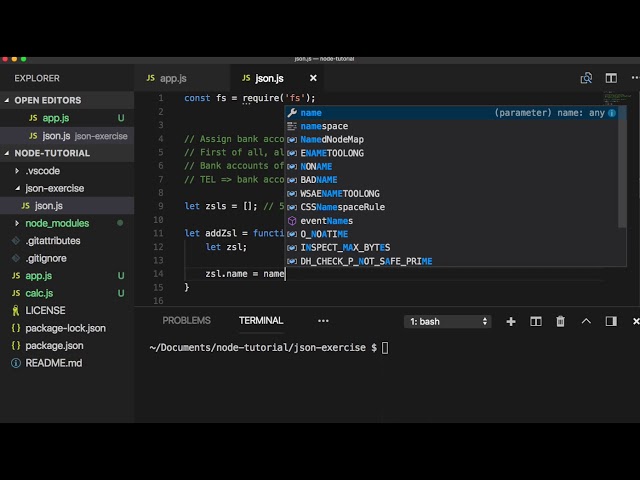
Task: Click the braces icon of package.json
Action: coord(16,346)
